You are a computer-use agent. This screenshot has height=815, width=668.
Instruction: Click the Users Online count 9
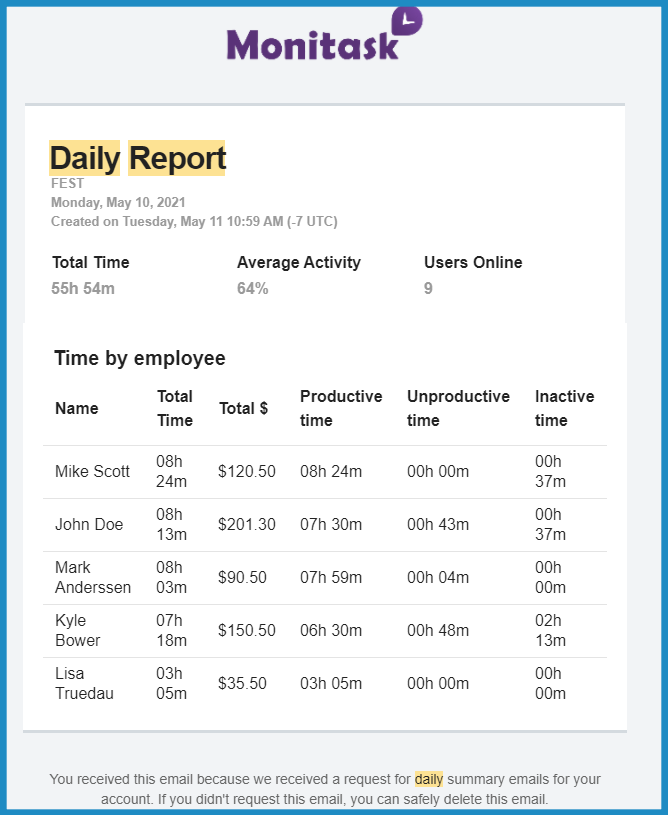(x=428, y=288)
